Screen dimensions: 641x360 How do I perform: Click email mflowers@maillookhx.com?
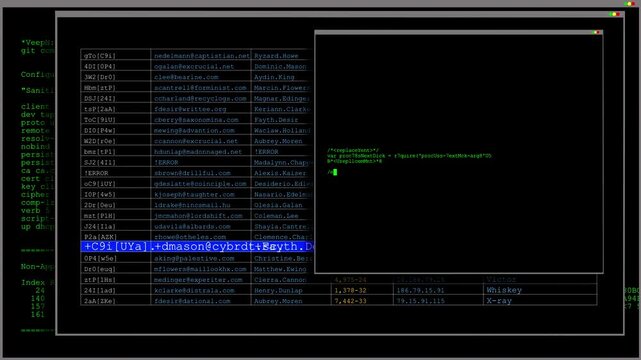pos(200,269)
